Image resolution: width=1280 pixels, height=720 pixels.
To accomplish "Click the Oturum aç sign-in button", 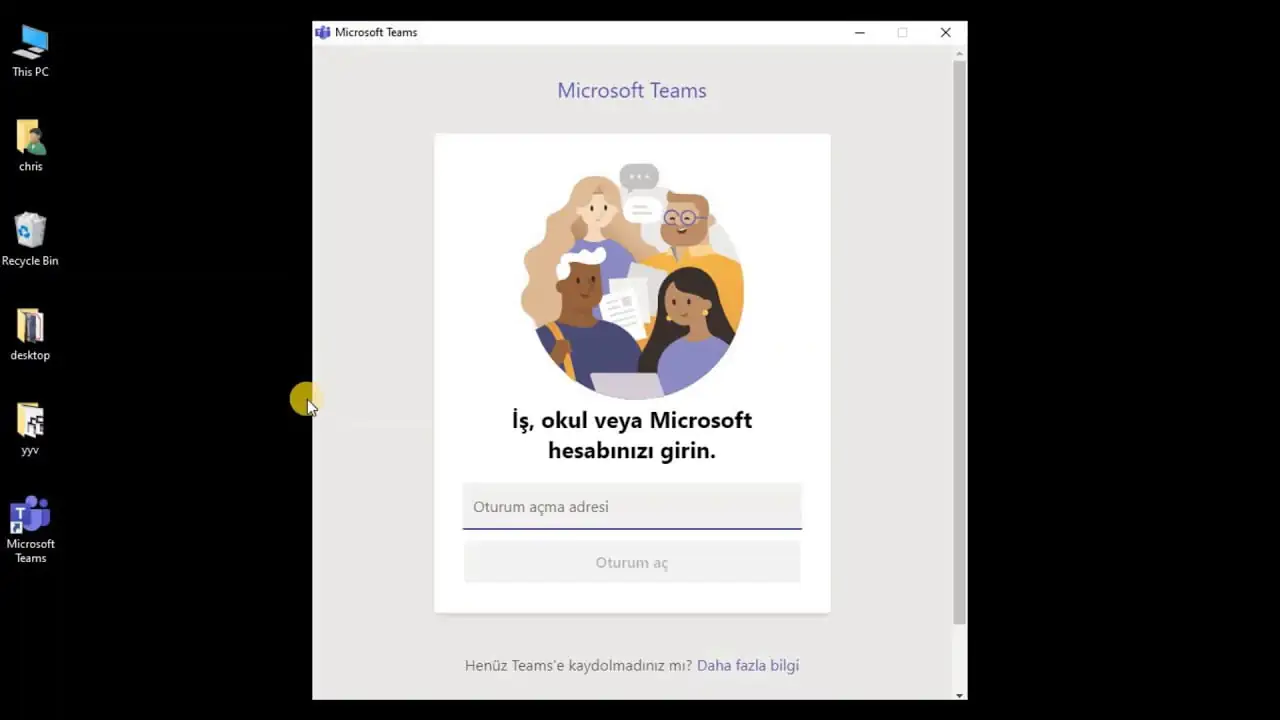I will (632, 562).
